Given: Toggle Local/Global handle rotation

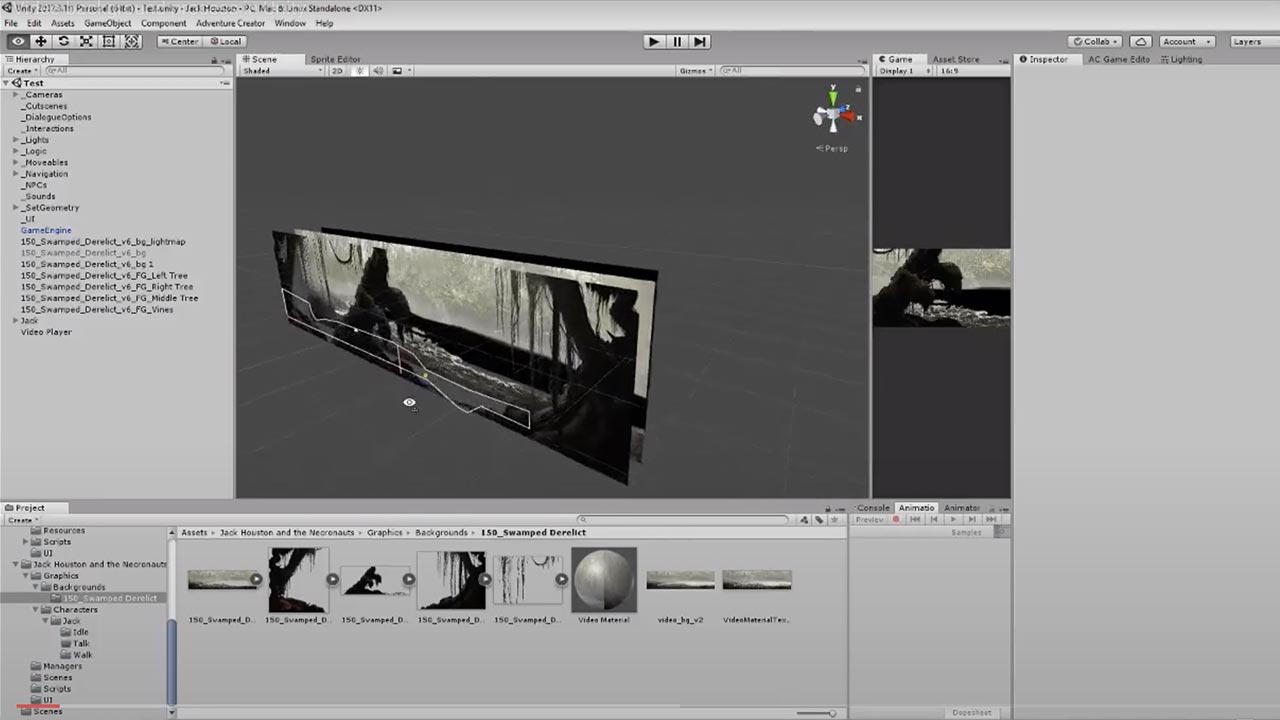Looking at the screenshot, I should [x=226, y=41].
